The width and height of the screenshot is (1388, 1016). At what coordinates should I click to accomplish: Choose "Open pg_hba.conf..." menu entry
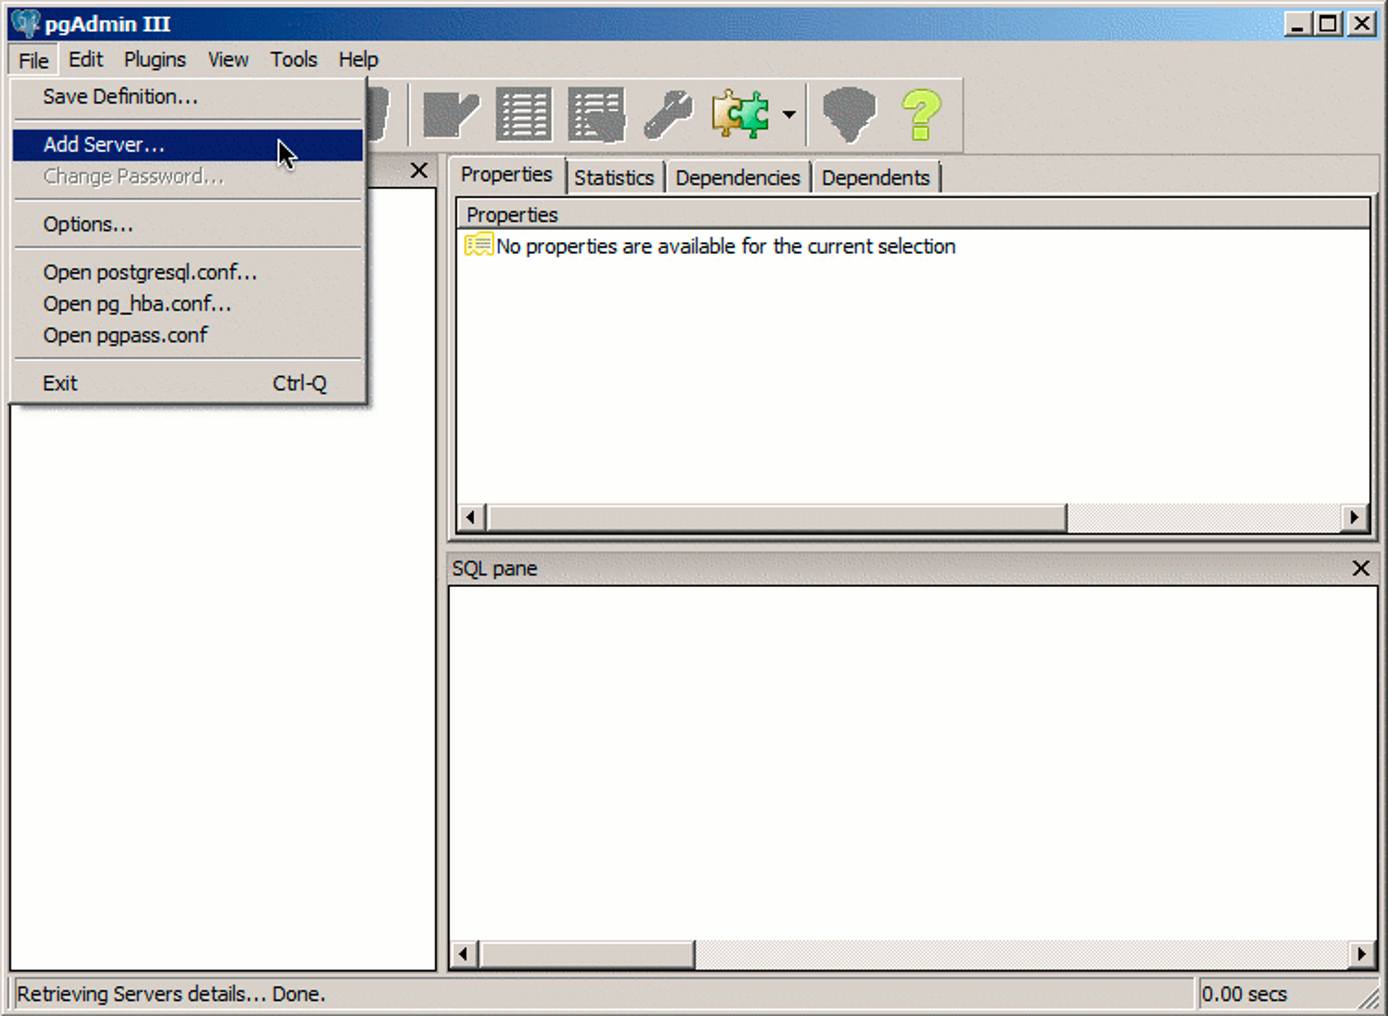[137, 303]
